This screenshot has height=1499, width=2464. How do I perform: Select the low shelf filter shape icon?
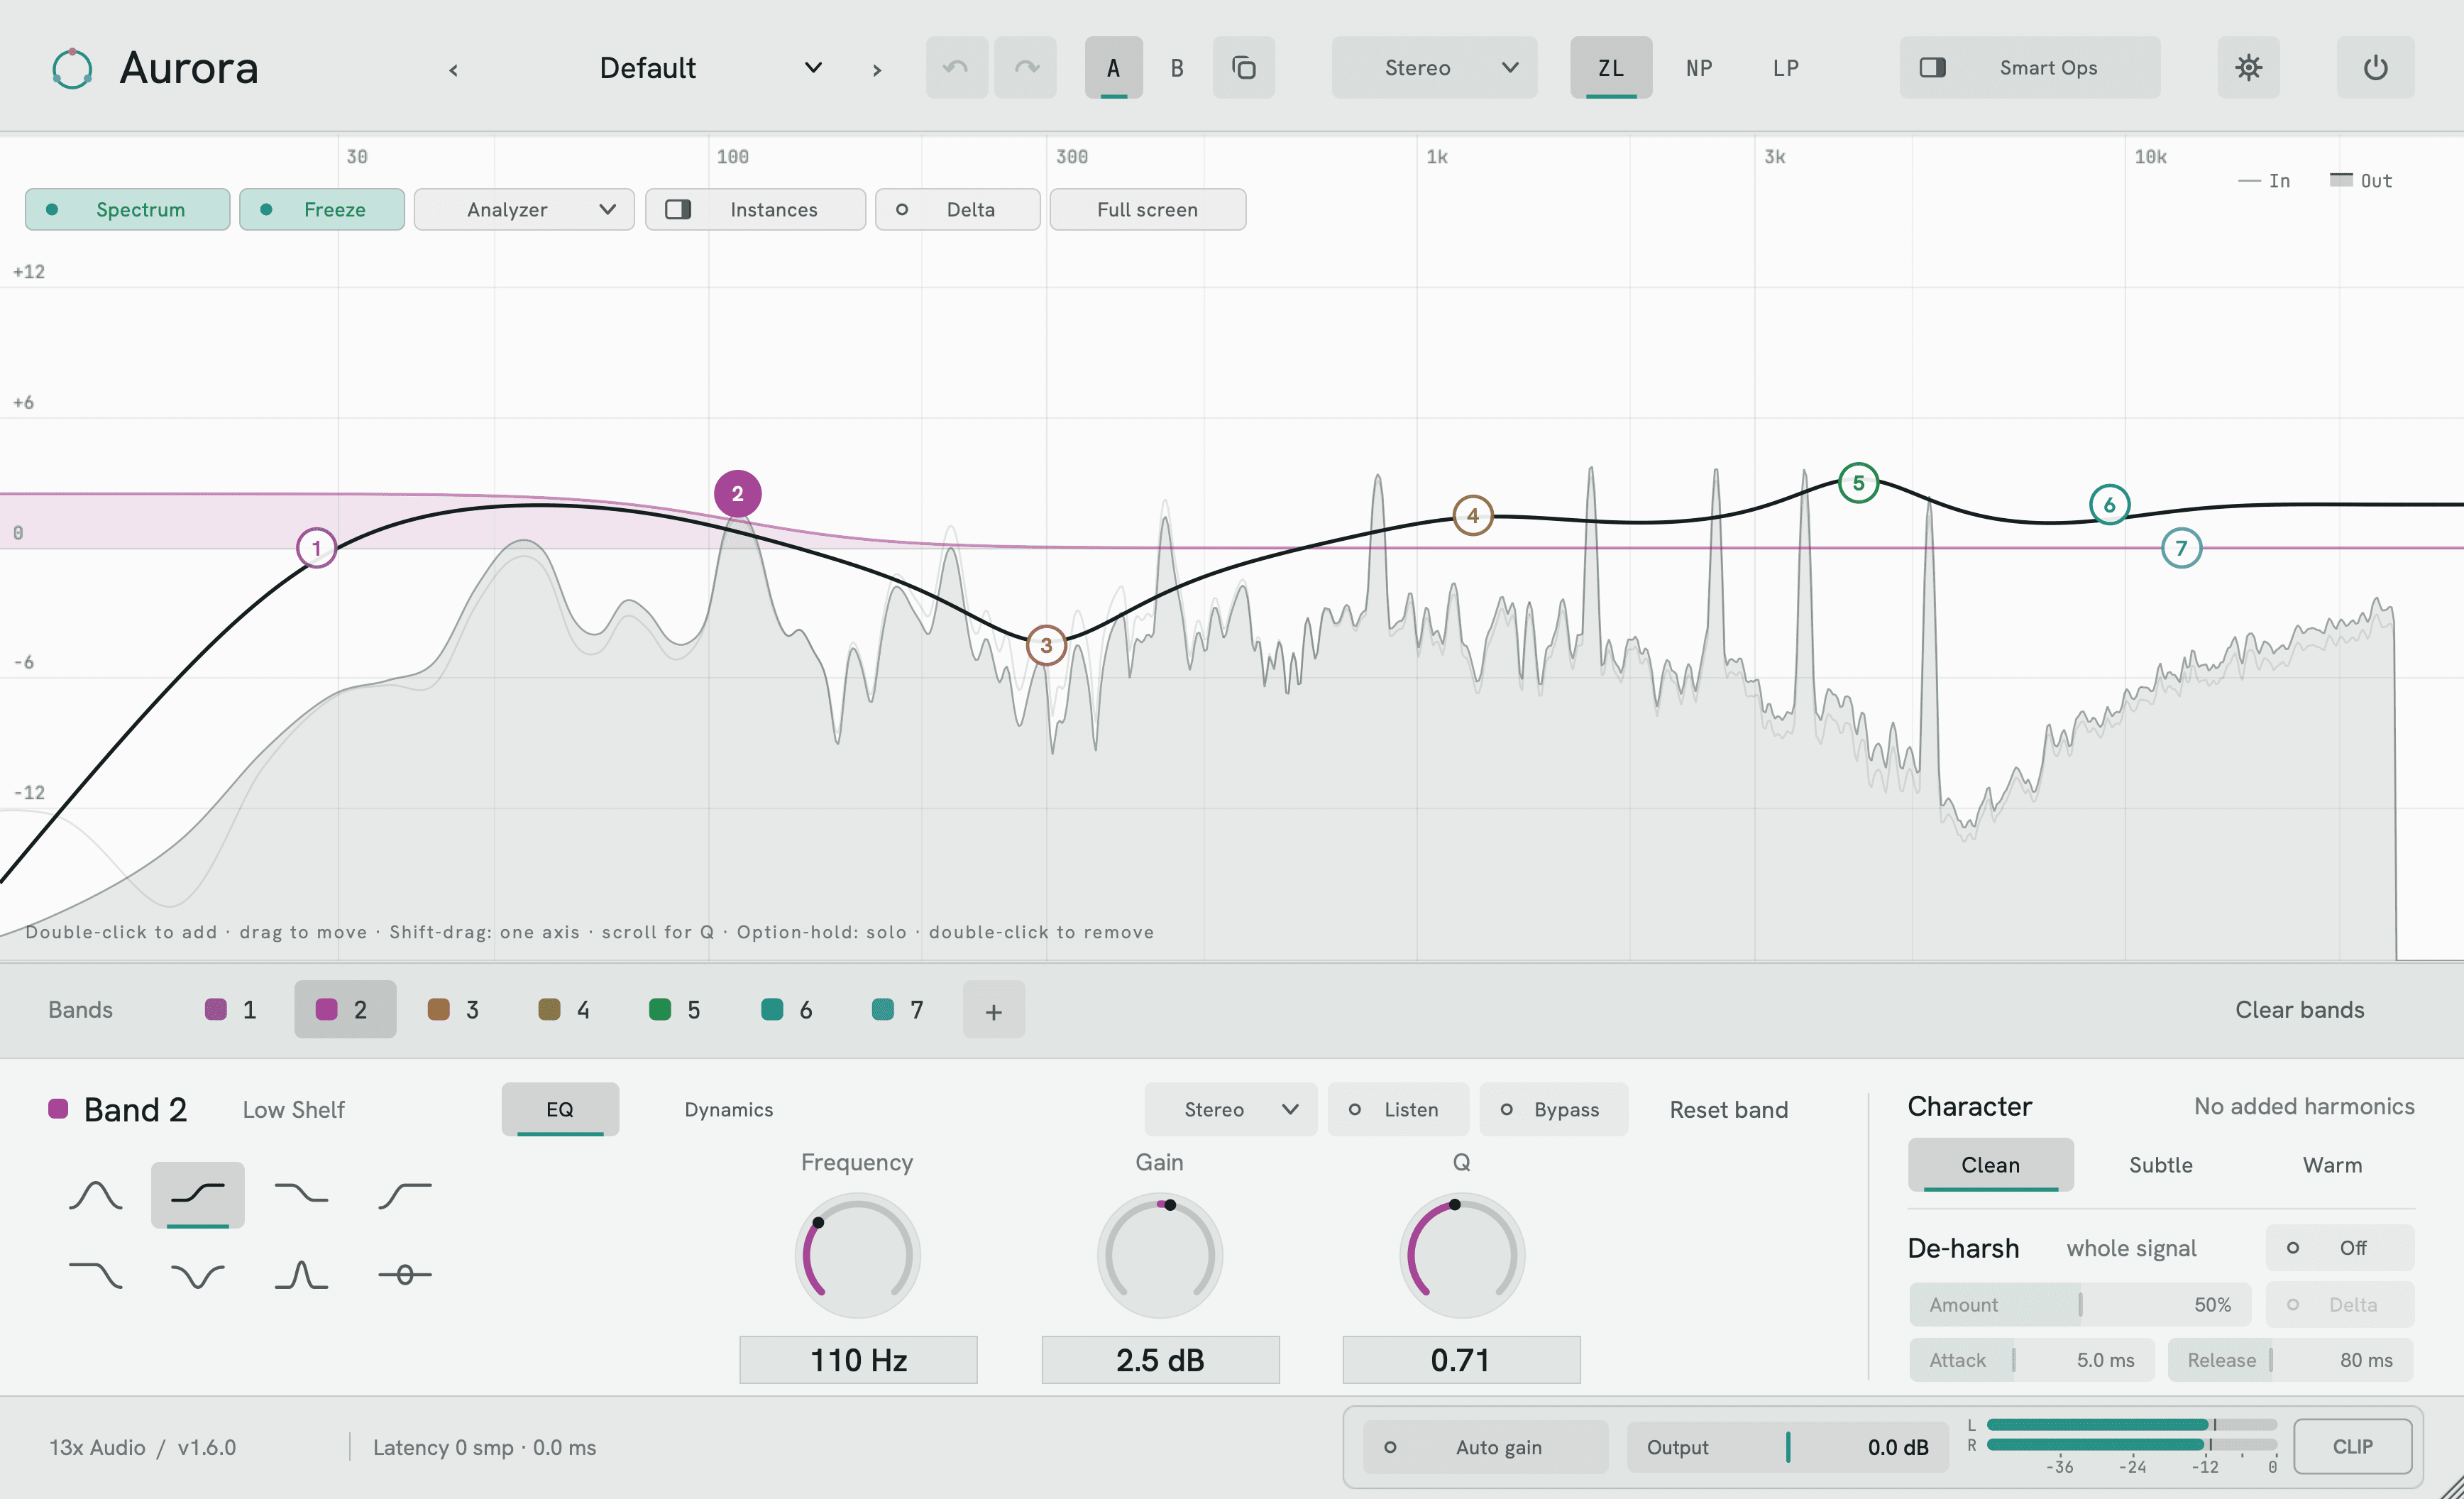coord(198,1194)
